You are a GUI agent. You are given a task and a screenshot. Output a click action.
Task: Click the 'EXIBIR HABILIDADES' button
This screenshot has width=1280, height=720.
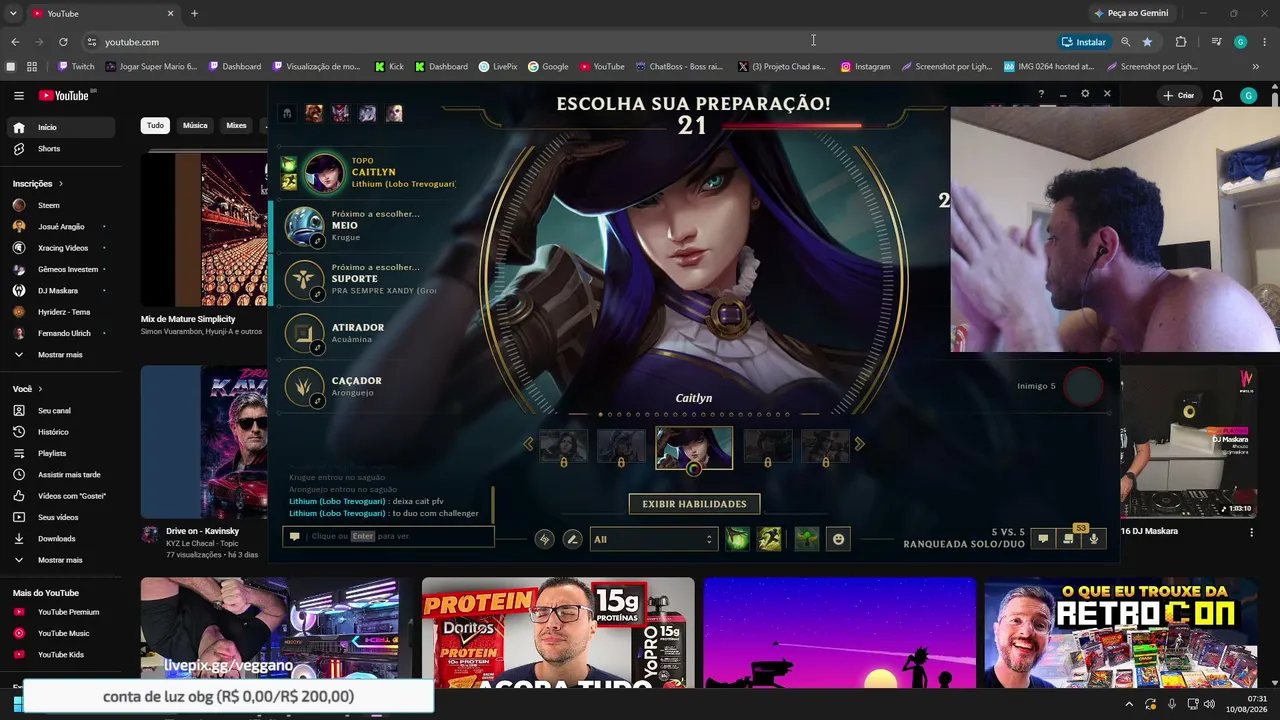click(x=694, y=504)
